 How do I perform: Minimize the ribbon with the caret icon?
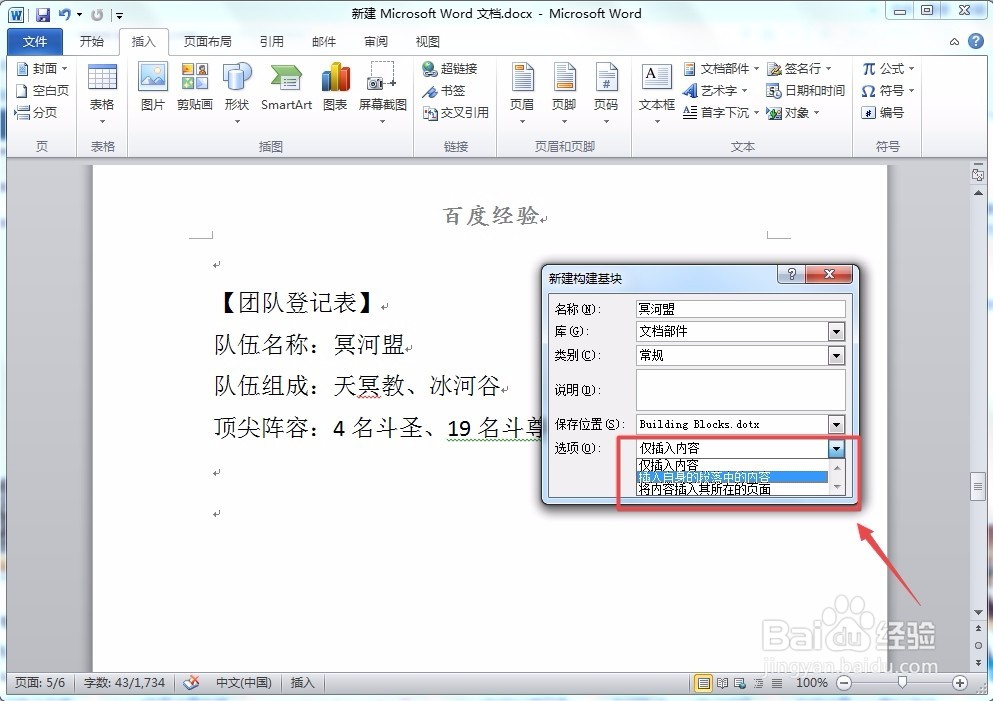coord(954,42)
